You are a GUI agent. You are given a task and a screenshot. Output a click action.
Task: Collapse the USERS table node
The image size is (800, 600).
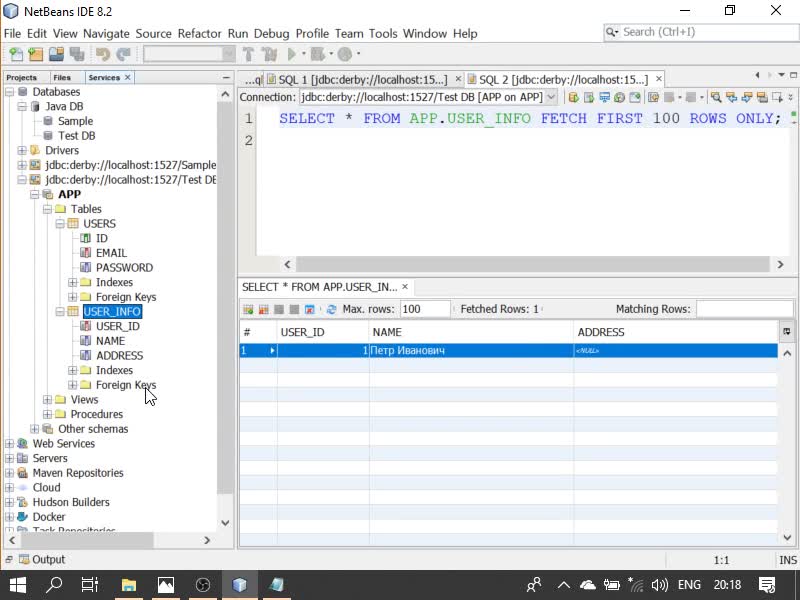(x=60, y=223)
